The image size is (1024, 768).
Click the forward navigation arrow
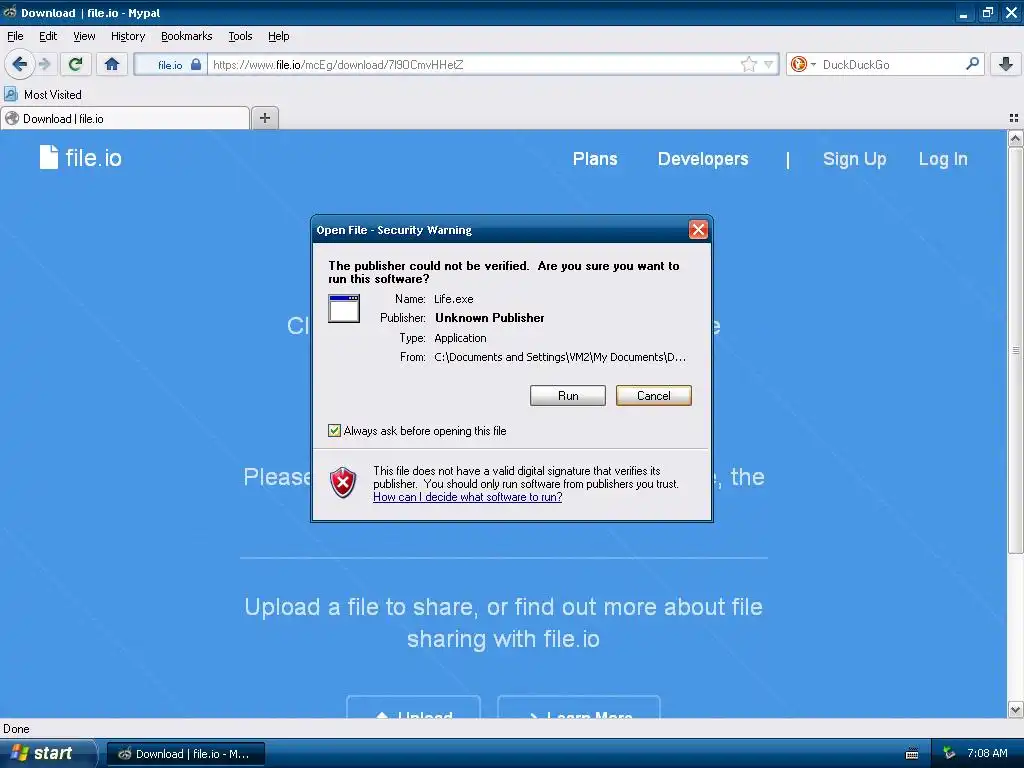(x=45, y=64)
